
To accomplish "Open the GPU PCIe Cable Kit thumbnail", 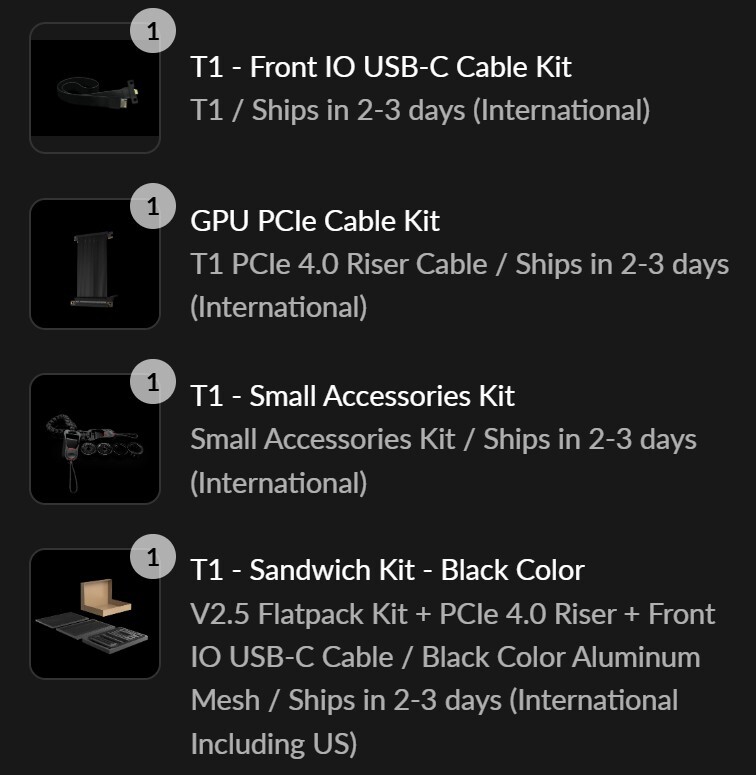I will pyautogui.click(x=95, y=263).
